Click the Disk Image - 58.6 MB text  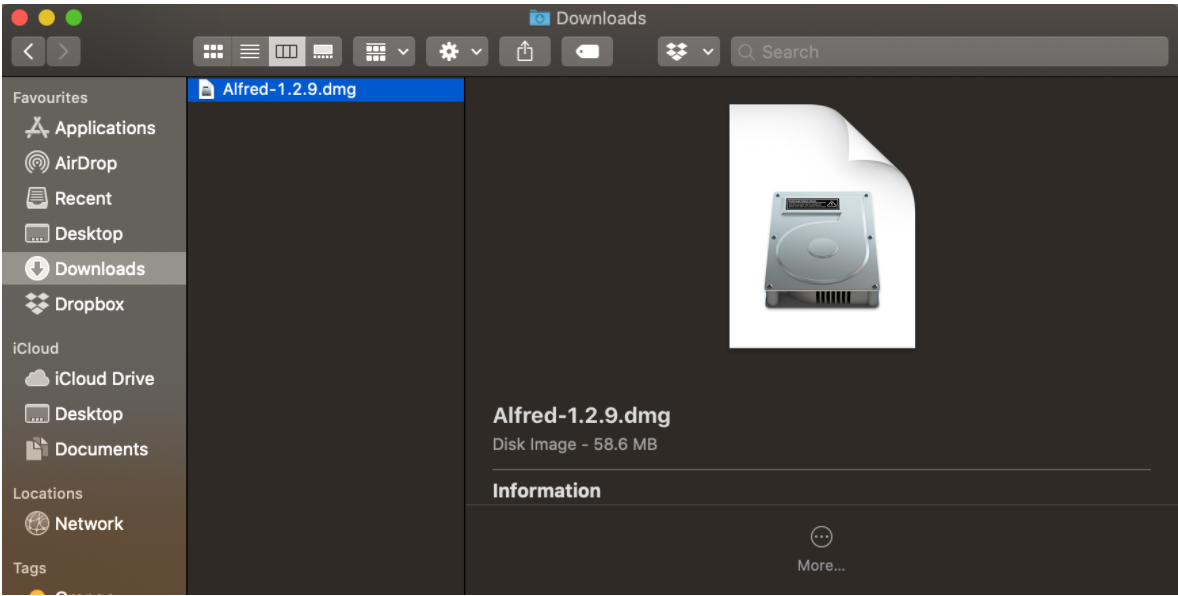tap(575, 444)
